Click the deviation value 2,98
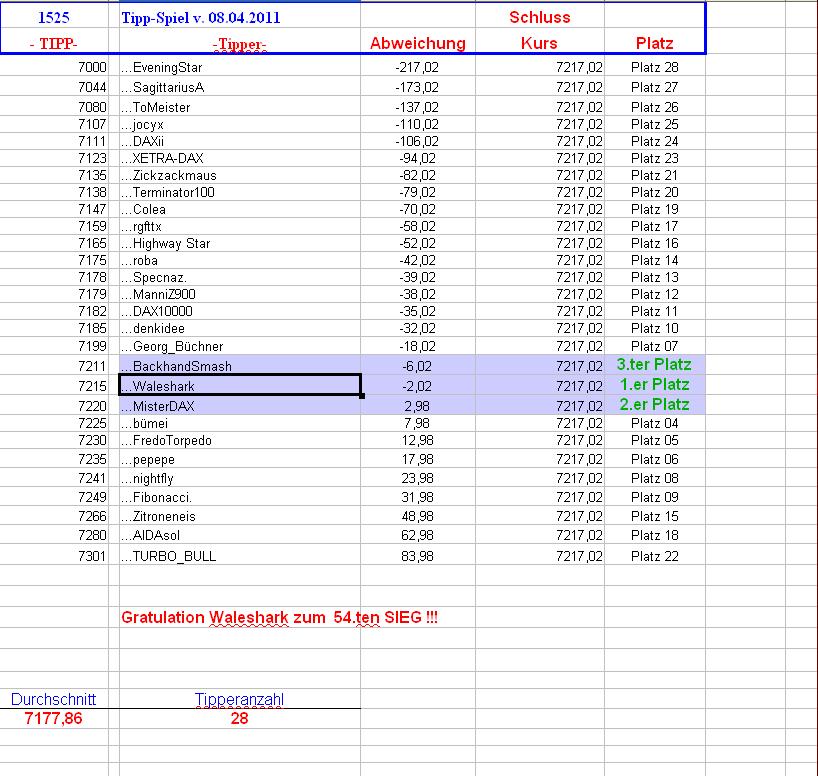 pos(418,406)
